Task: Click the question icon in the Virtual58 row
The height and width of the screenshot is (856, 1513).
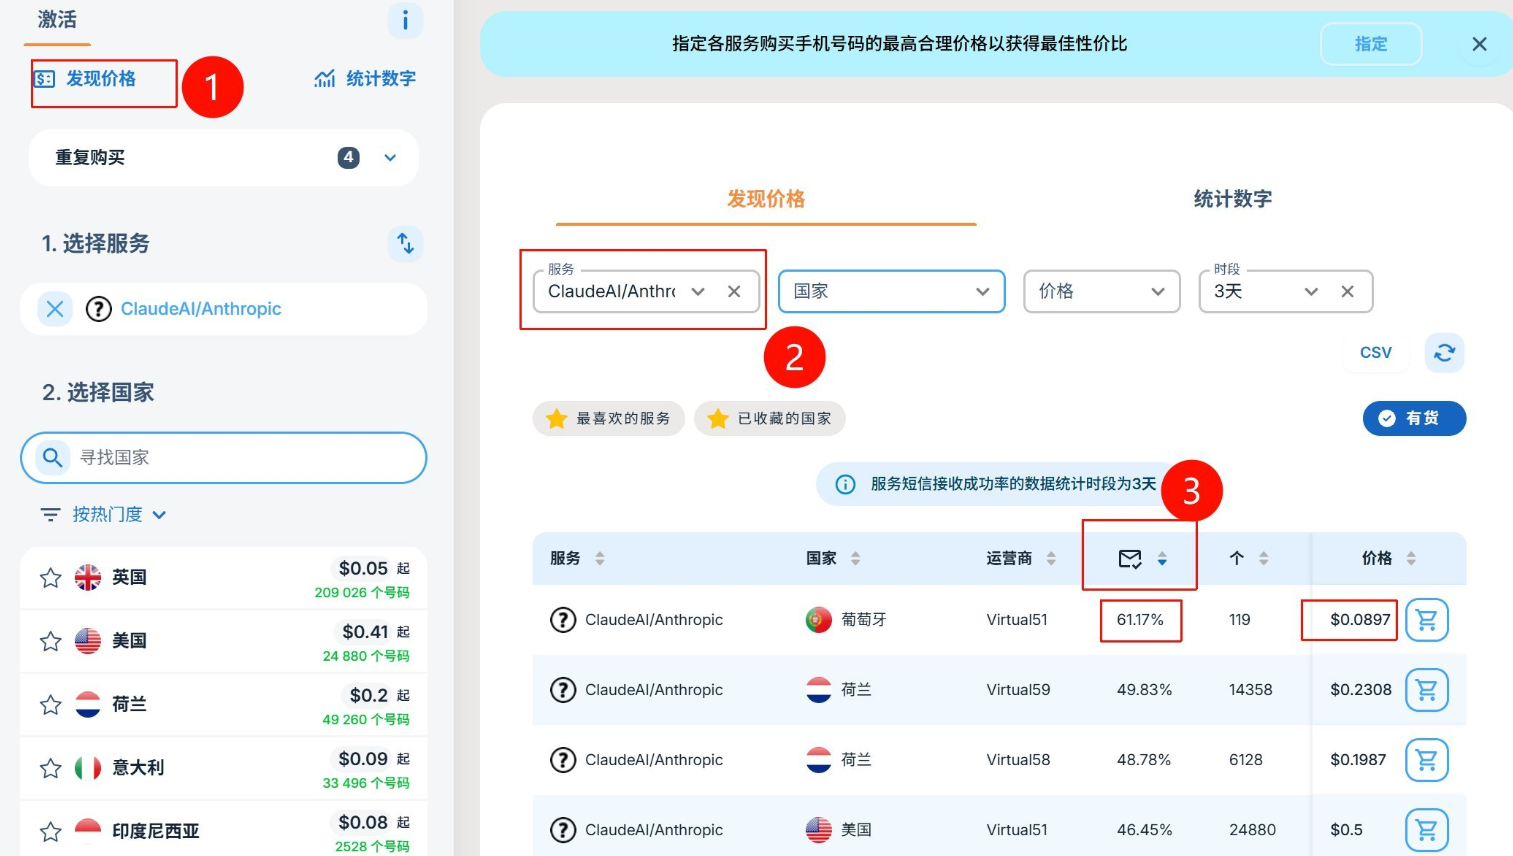Action: coord(563,760)
